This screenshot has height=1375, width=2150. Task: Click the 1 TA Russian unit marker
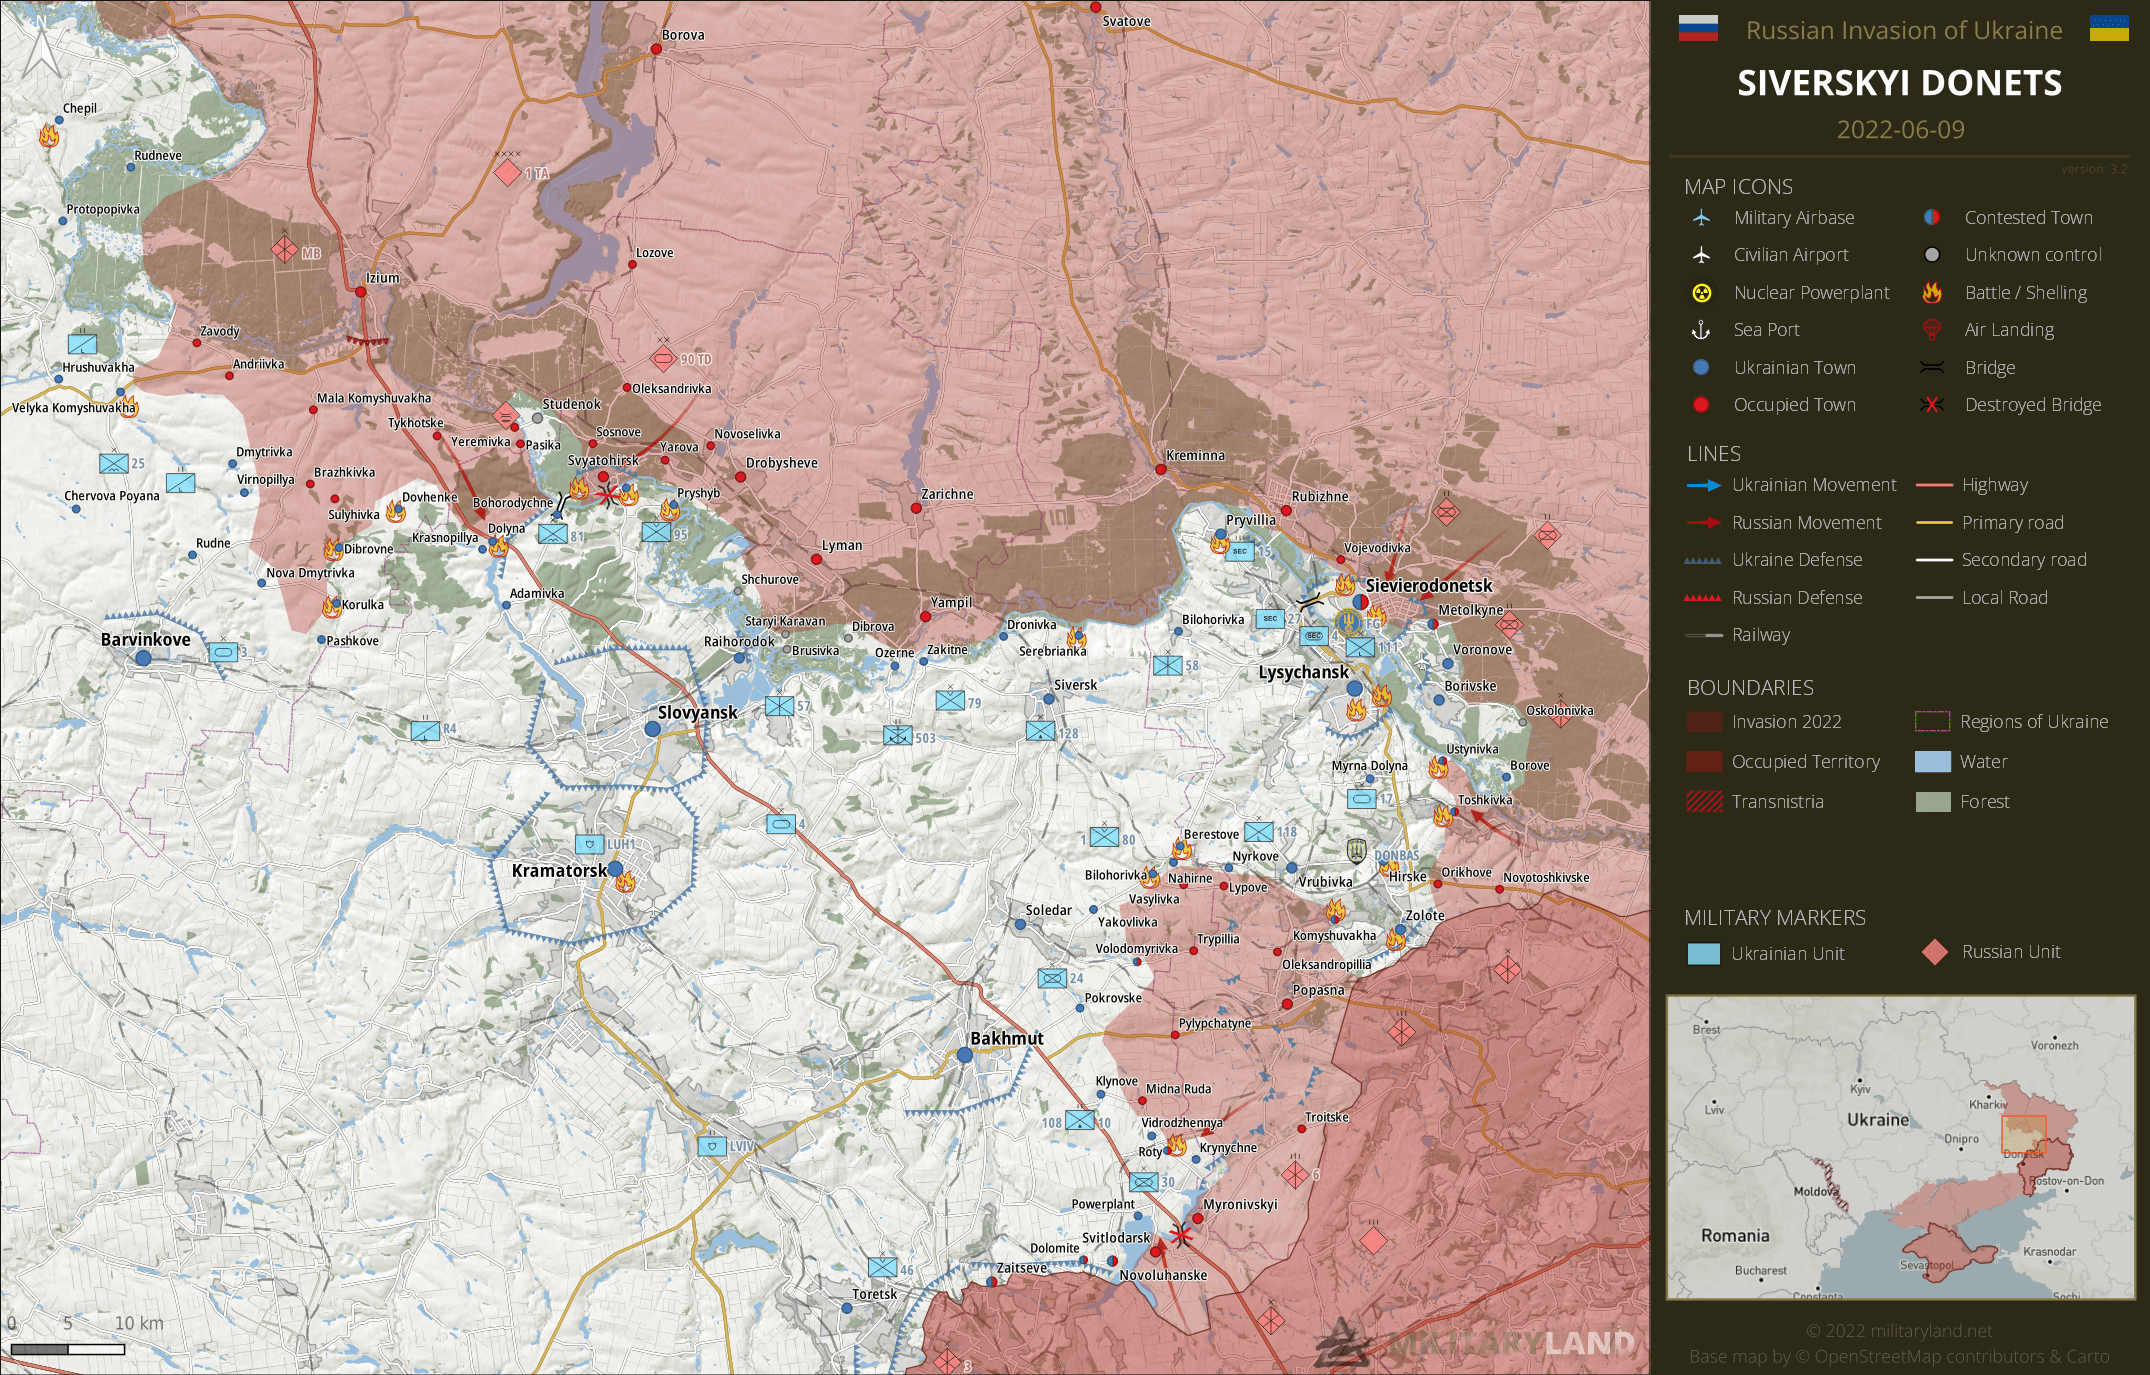coord(508,172)
